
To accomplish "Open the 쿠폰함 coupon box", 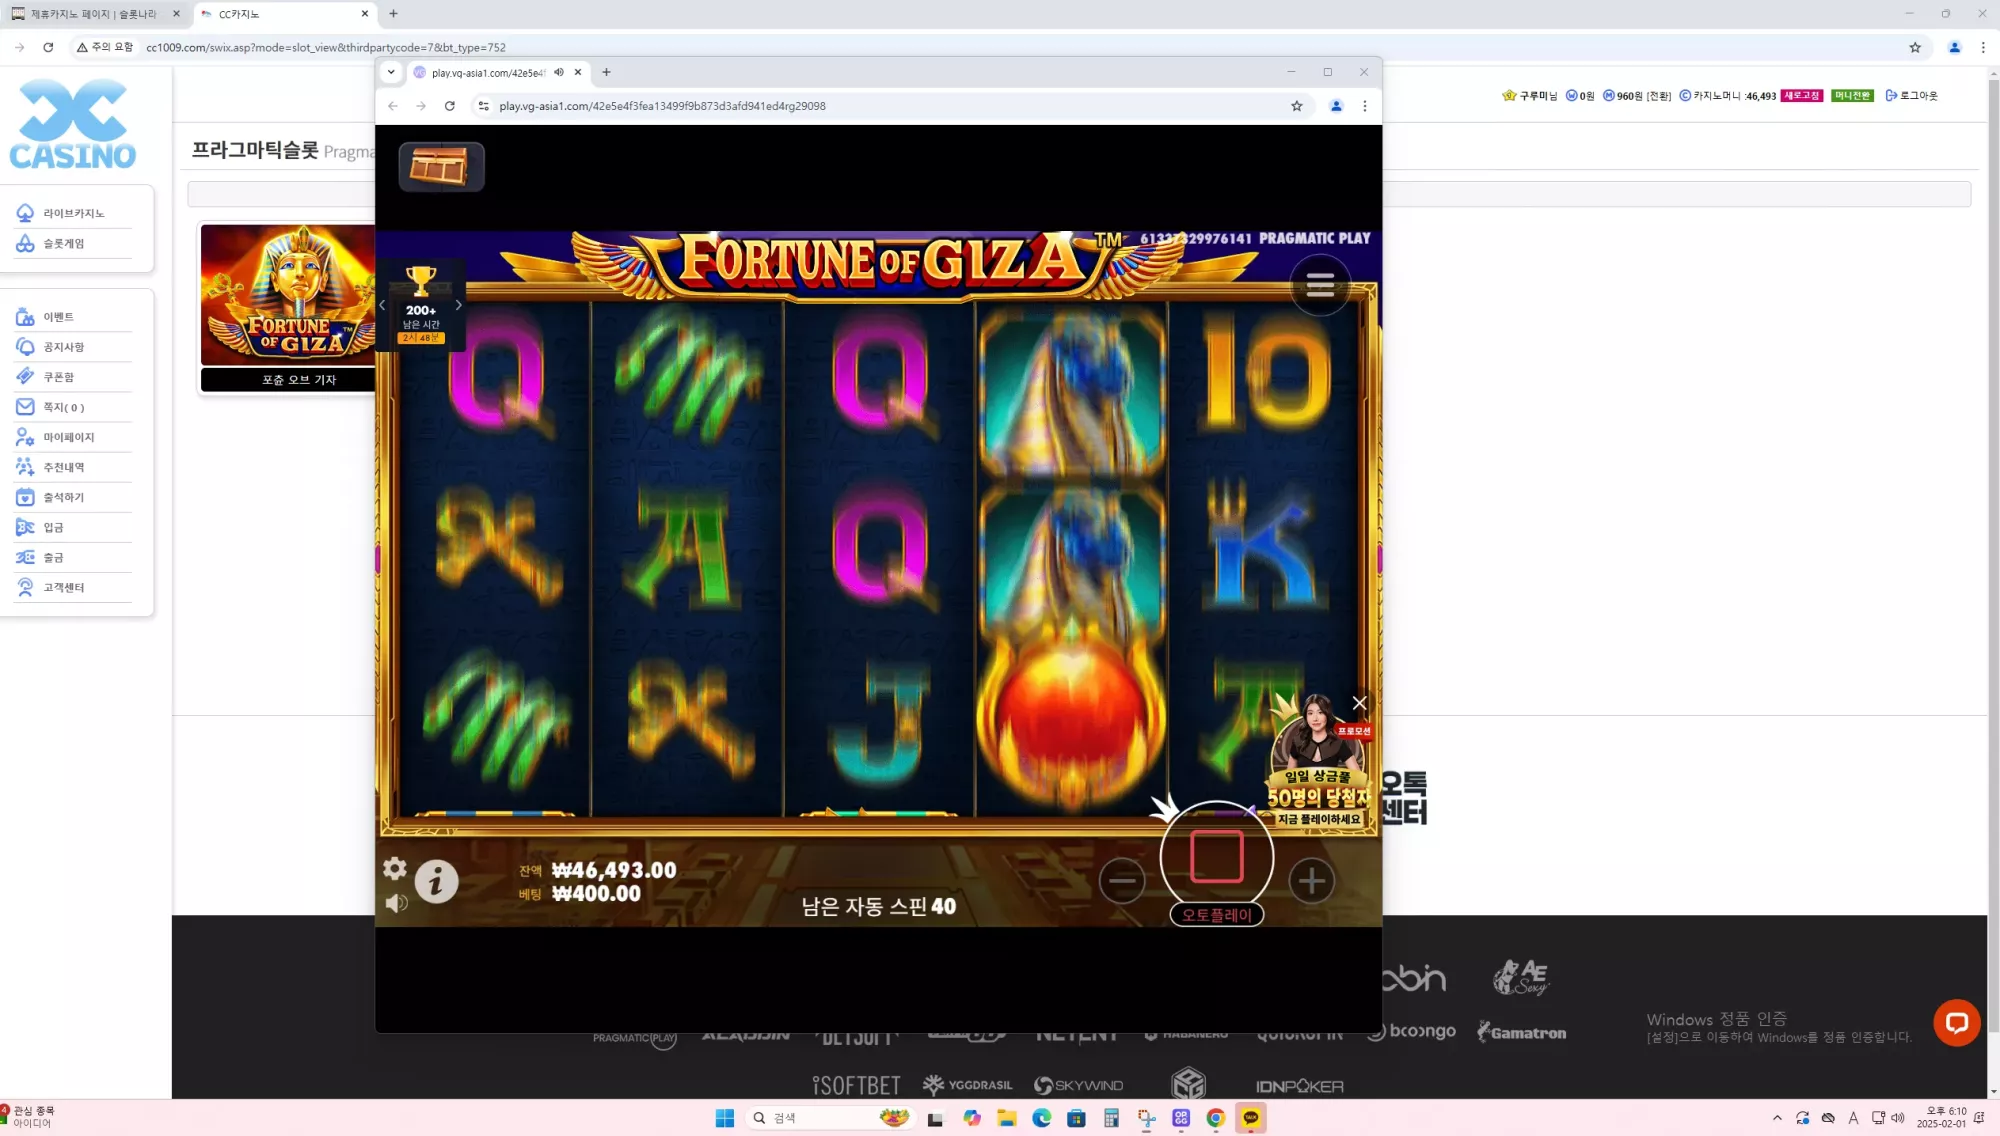I will point(73,377).
